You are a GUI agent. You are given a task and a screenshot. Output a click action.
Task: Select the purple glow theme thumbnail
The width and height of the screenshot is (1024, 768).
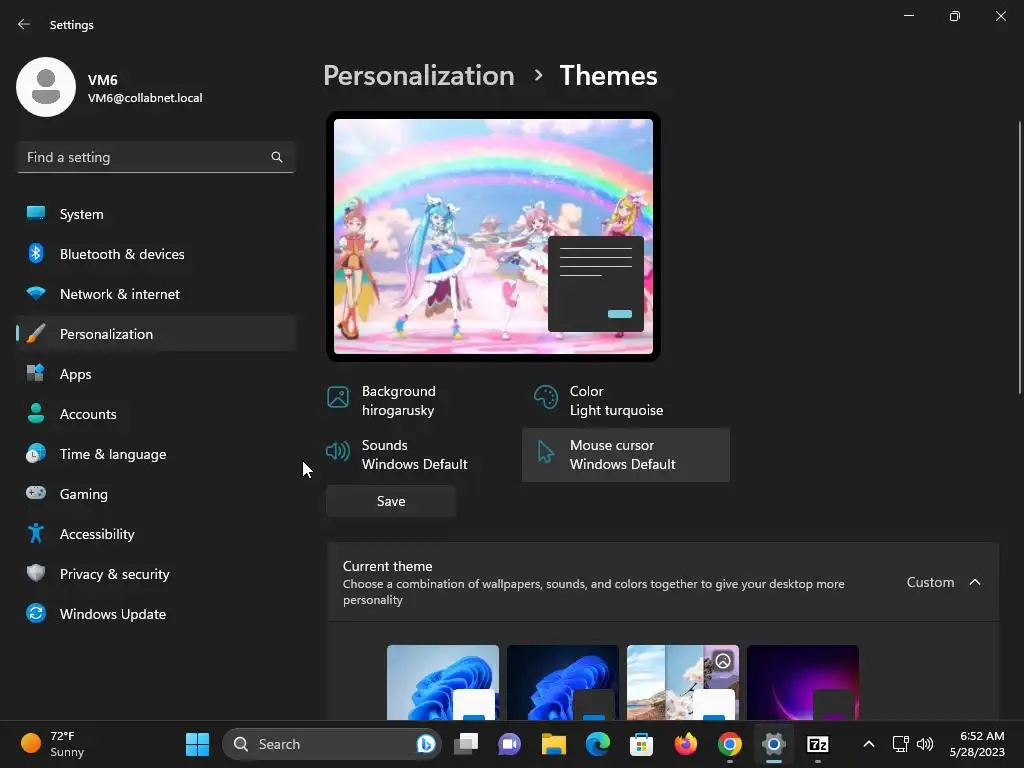coord(803,682)
